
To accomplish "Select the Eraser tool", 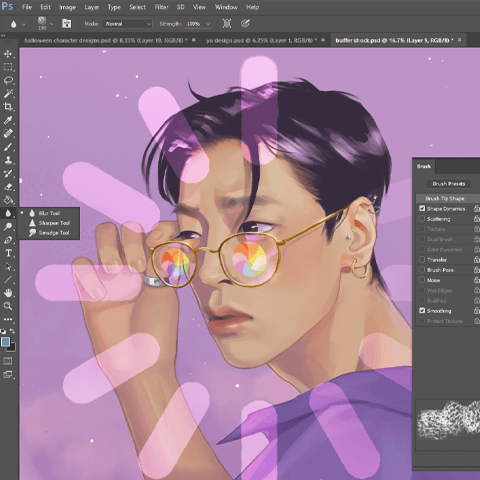I will click(8, 187).
